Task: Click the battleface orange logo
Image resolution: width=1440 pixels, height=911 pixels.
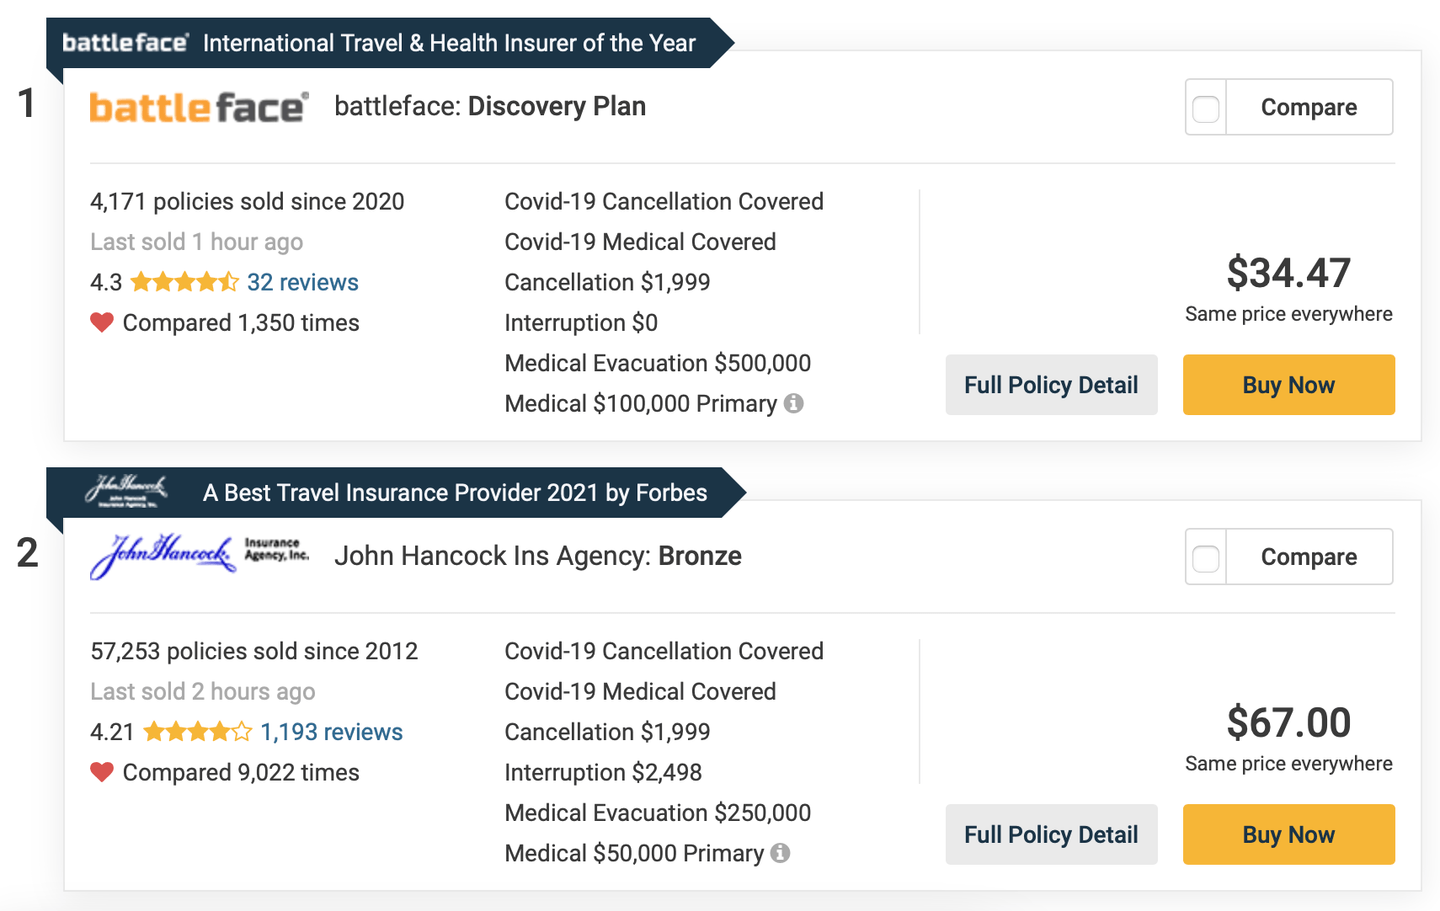Action: 199,107
